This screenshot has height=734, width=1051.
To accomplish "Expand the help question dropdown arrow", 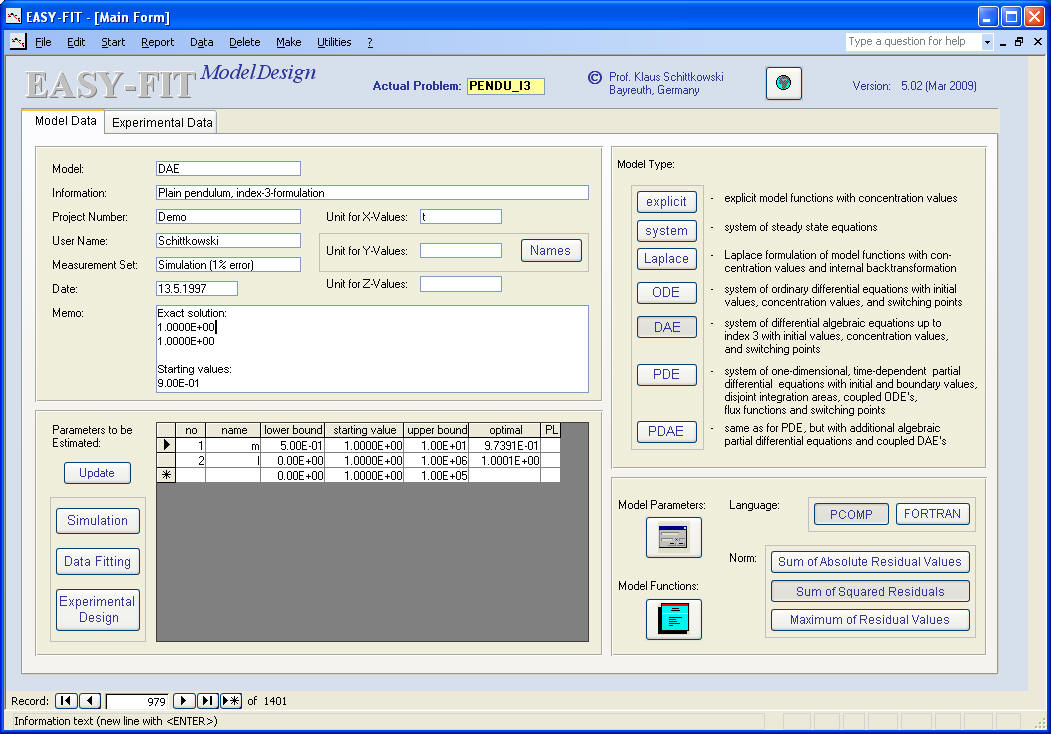I will coord(987,42).
